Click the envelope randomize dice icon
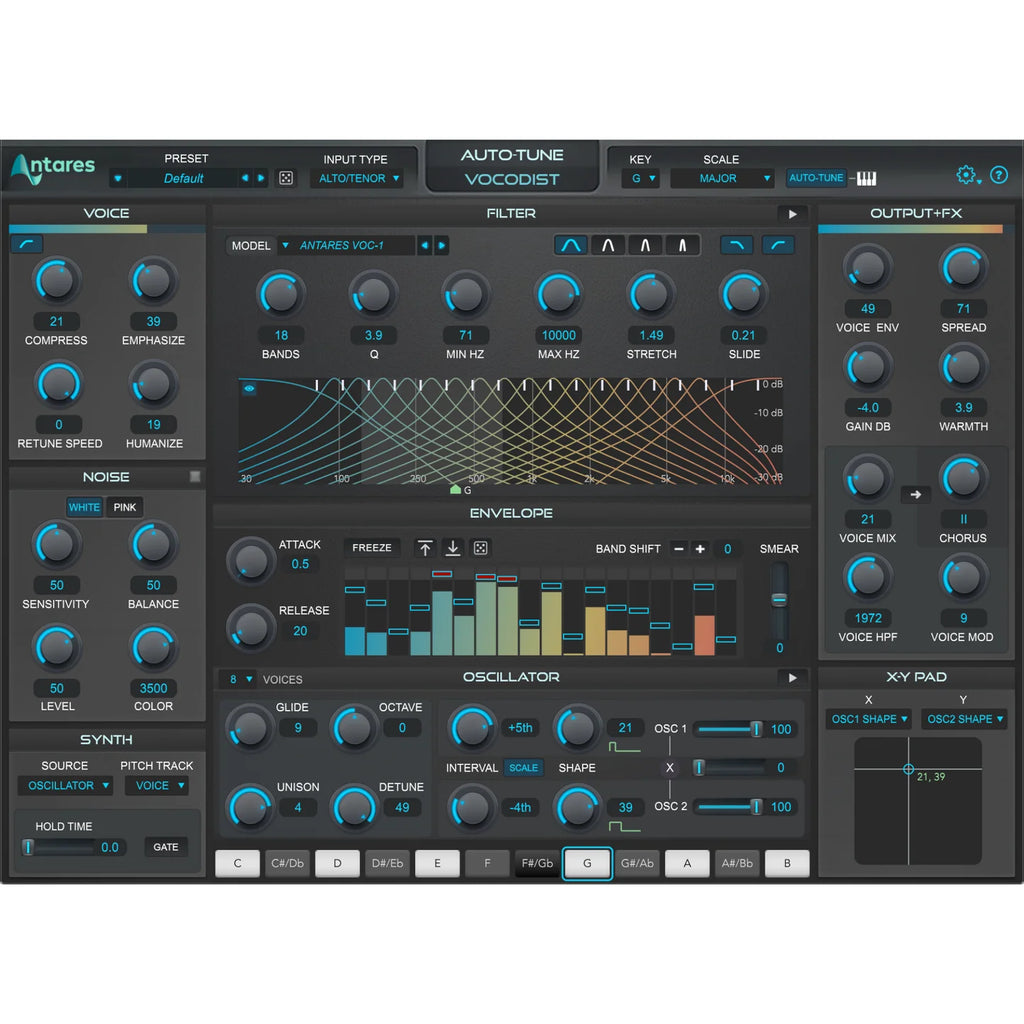Image resolution: width=1024 pixels, height=1024 pixels. (480, 548)
